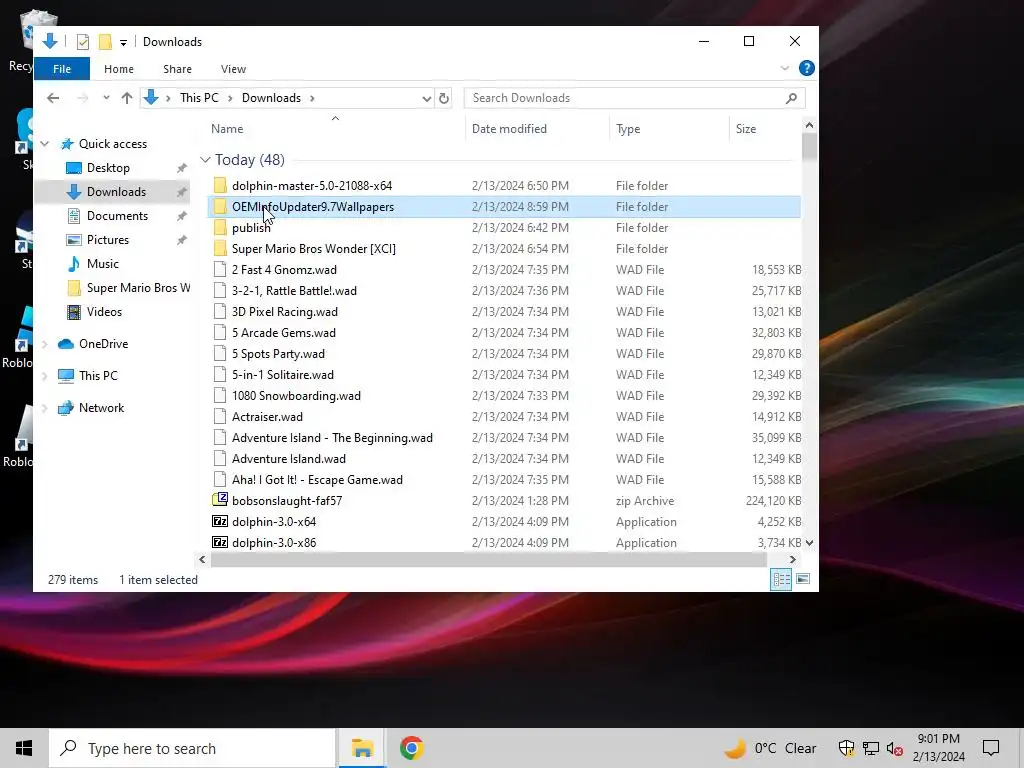Click This PC in the address bar
Viewport: 1024px width, 768px height.
199,98
